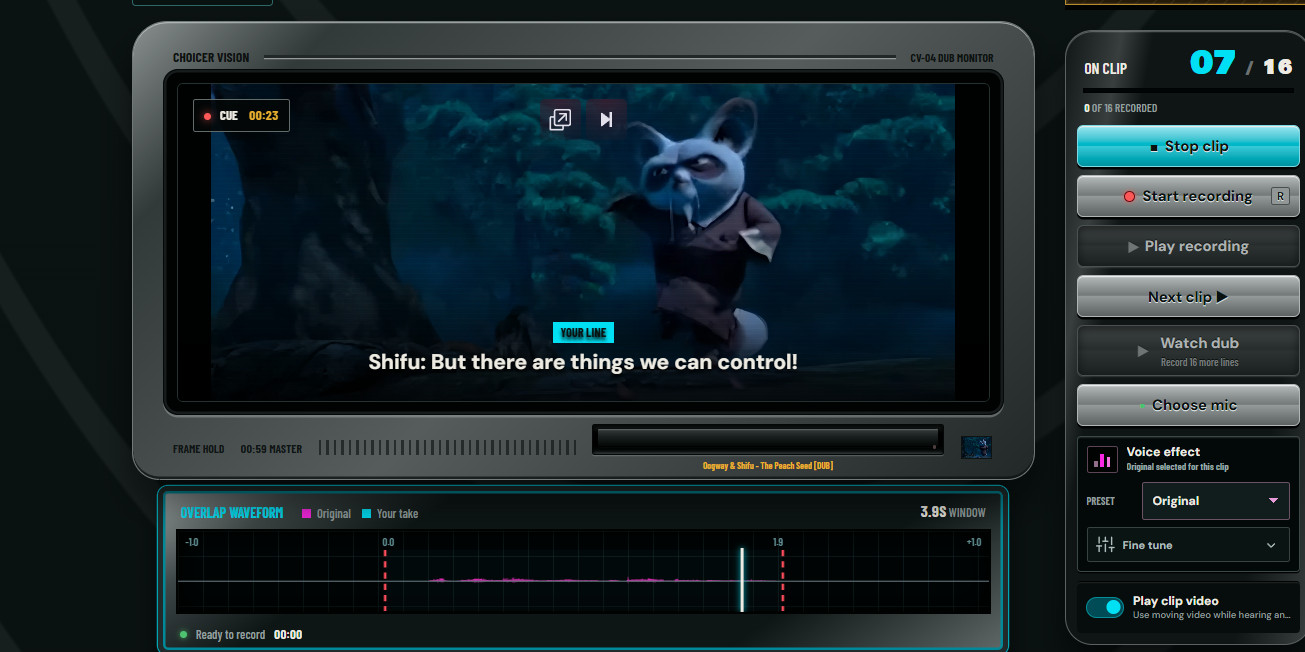
Task: Click the small clip thumbnail on monitor
Action: (x=976, y=447)
